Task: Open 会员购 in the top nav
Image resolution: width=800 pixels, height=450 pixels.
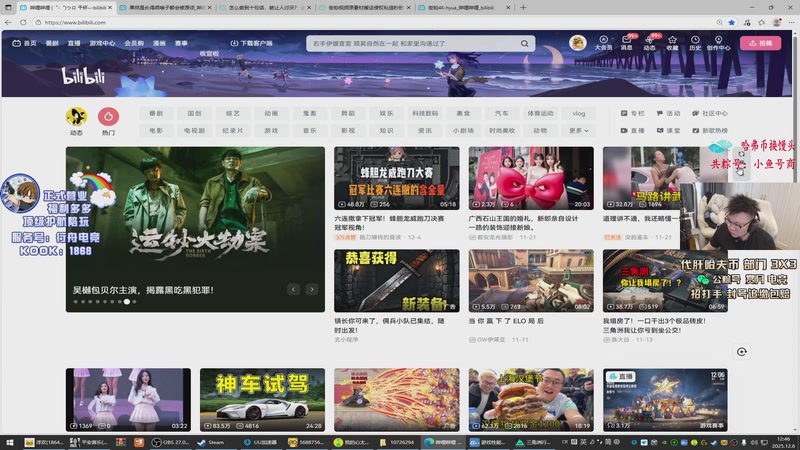Action: (134, 43)
